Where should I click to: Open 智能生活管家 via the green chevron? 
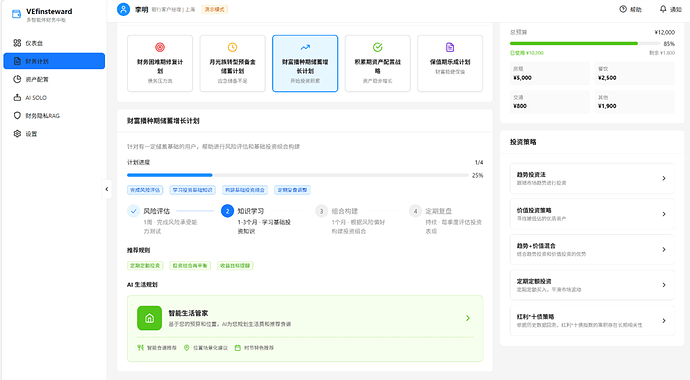468,318
